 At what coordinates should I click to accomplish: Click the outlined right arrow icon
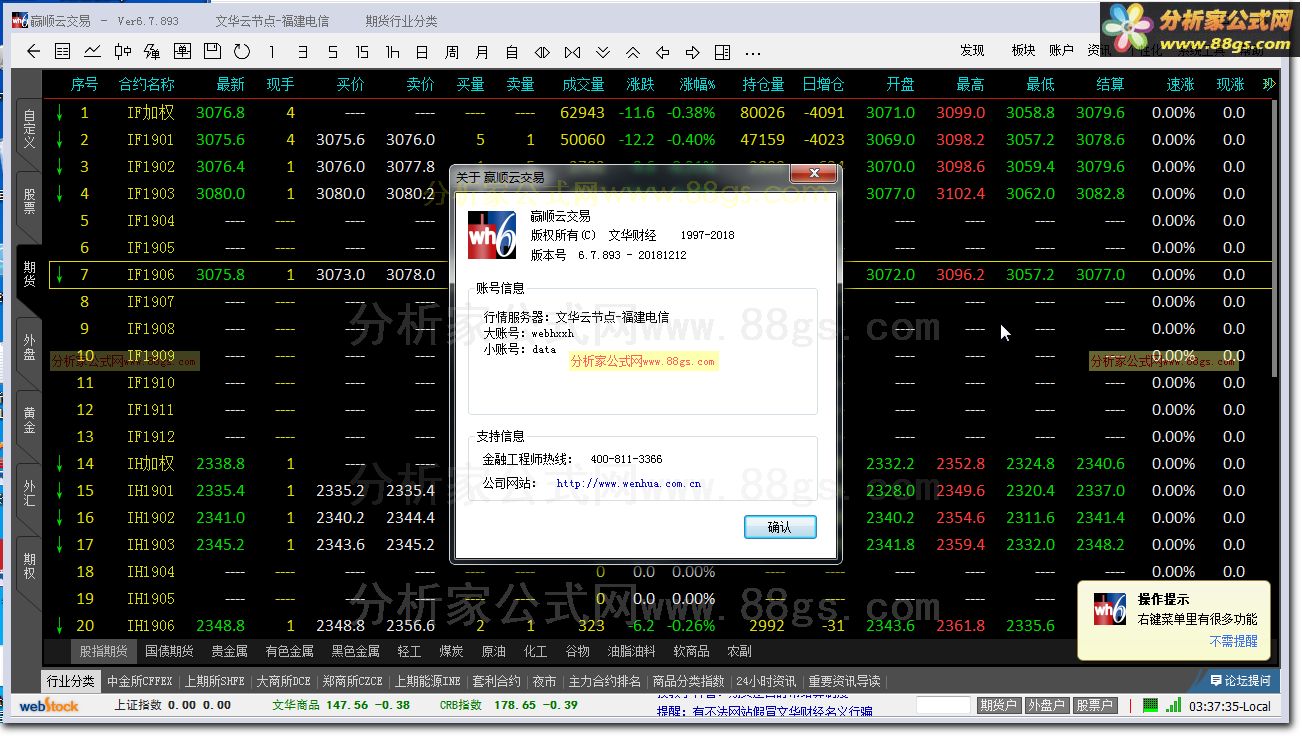692,52
